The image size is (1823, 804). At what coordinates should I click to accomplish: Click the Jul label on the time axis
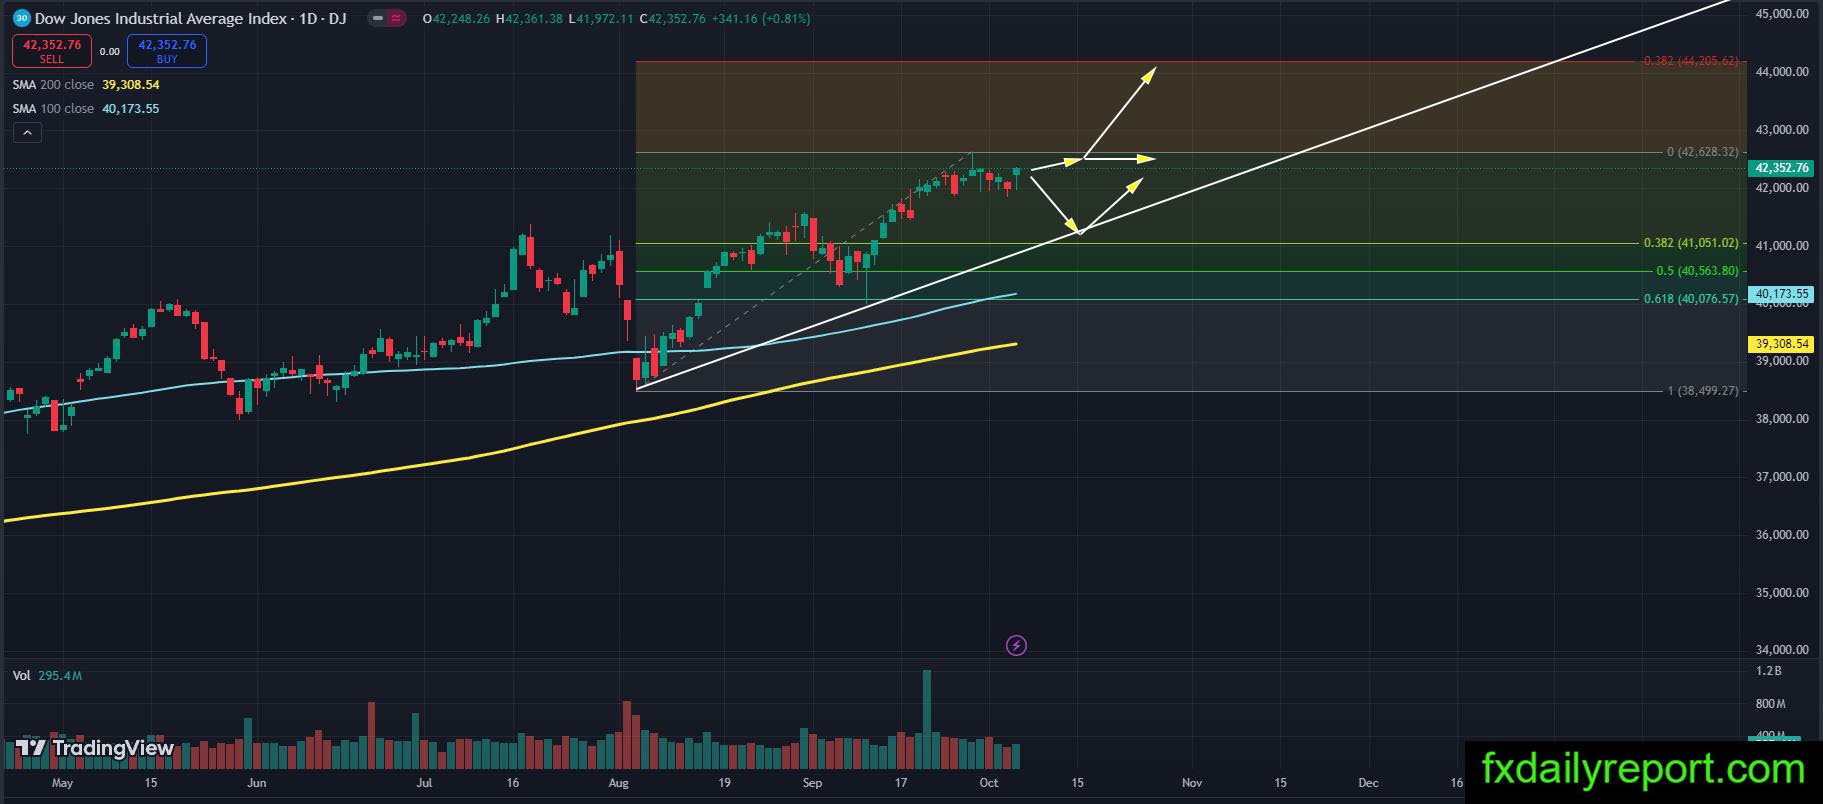[x=424, y=783]
